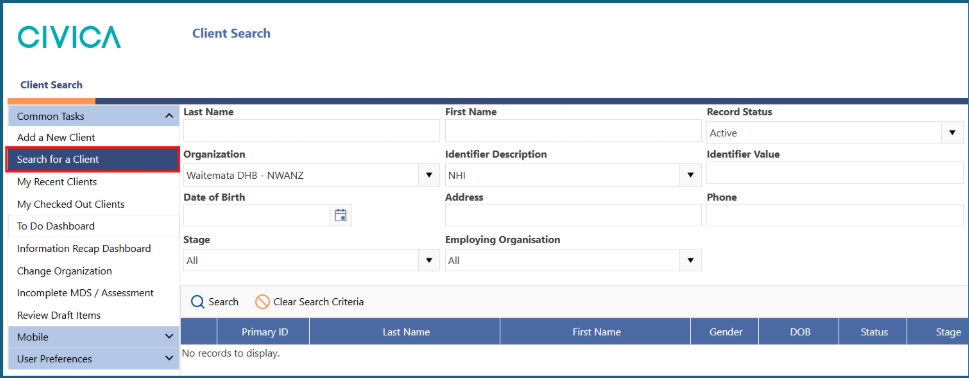Open the Record Status dropdown arrow
Viewport: 969px width, 378px height.
952,132
